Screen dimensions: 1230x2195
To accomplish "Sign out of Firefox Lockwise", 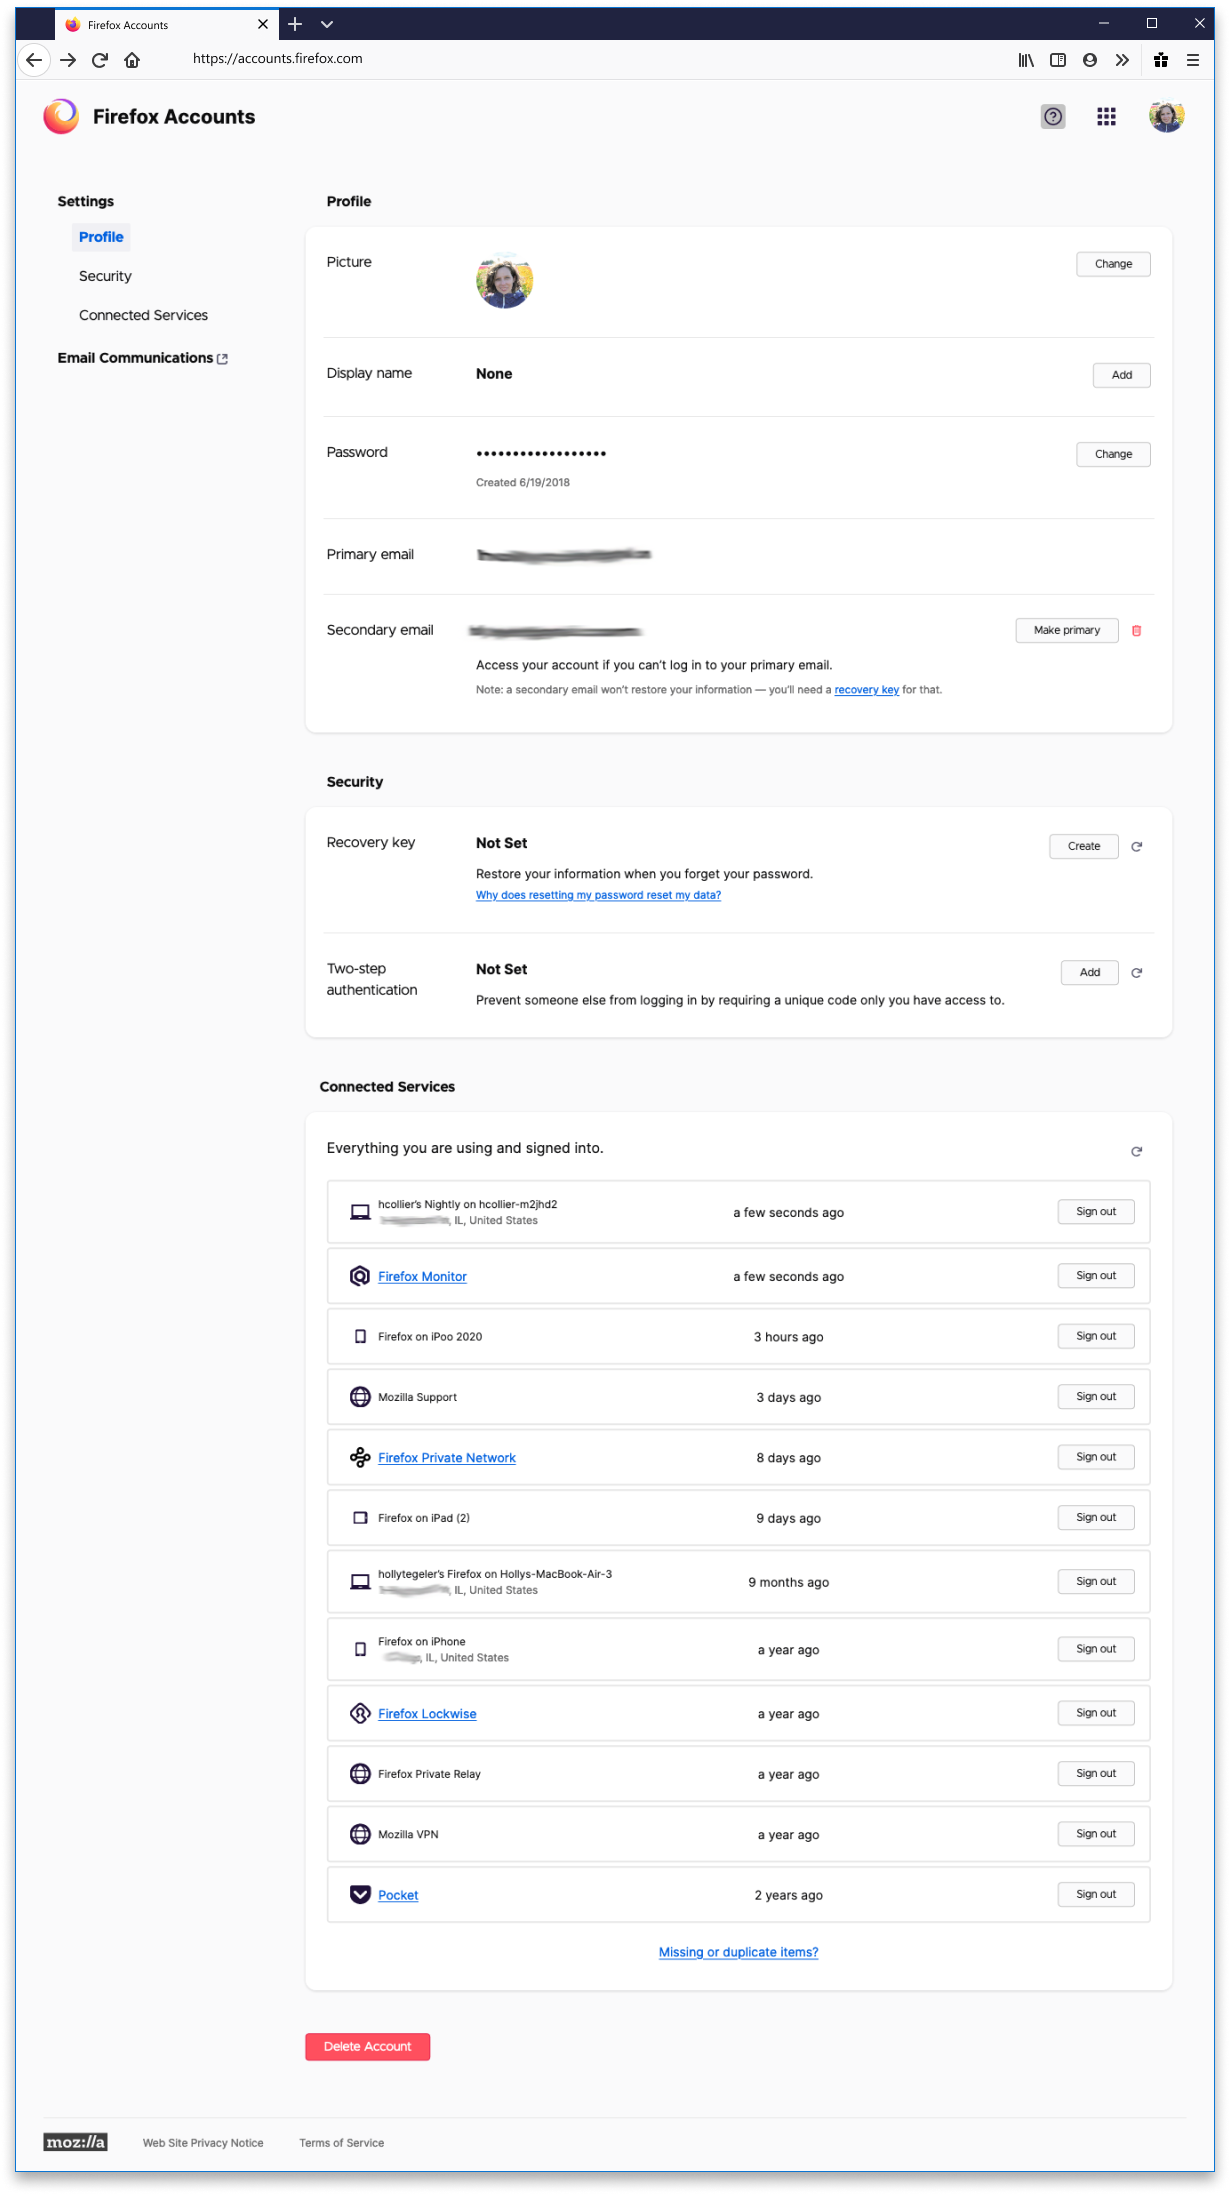I will click(x=1096, y=1713).
